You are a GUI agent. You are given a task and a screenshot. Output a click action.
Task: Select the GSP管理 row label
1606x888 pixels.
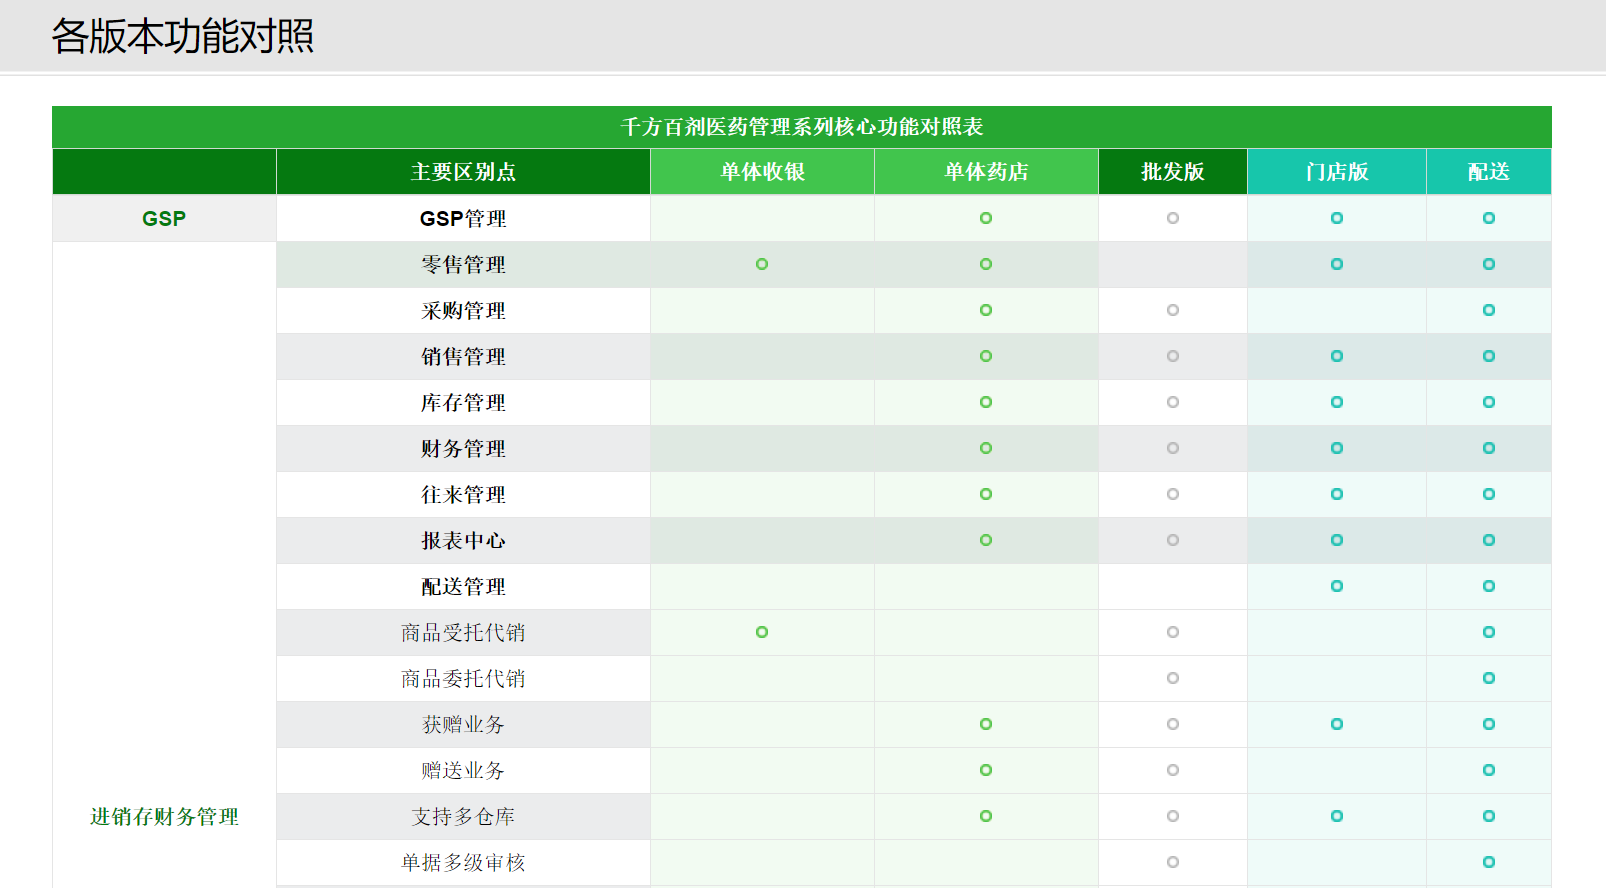click(x=463, y=219)
